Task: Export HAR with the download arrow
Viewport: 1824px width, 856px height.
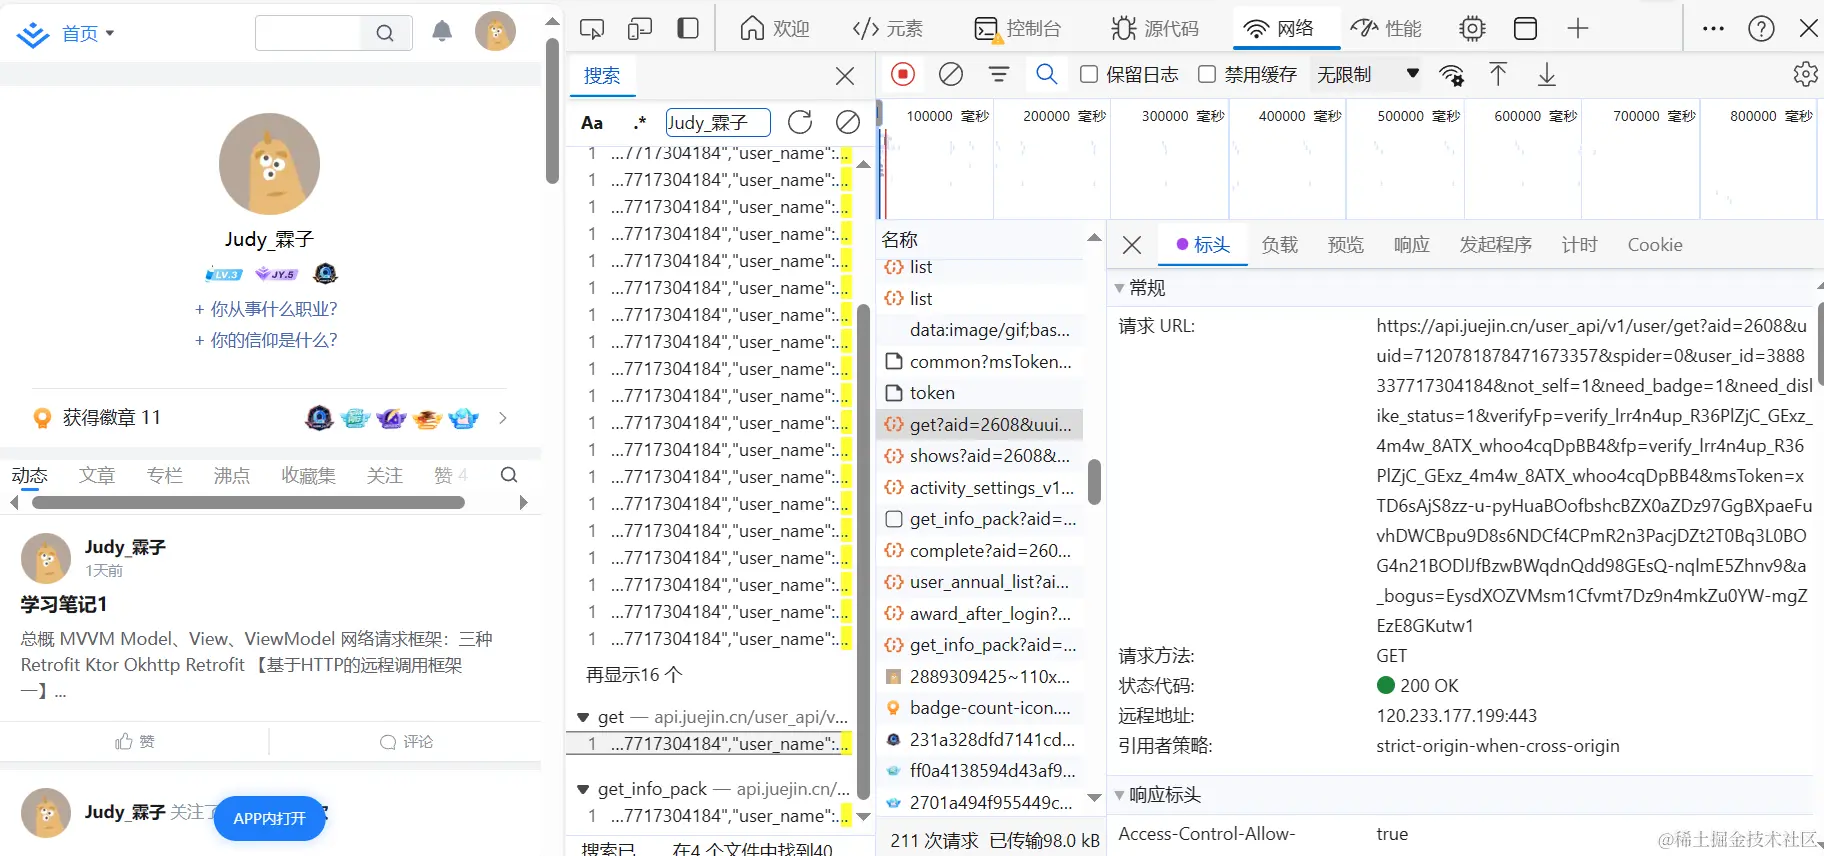Action: click(1547, 74)
